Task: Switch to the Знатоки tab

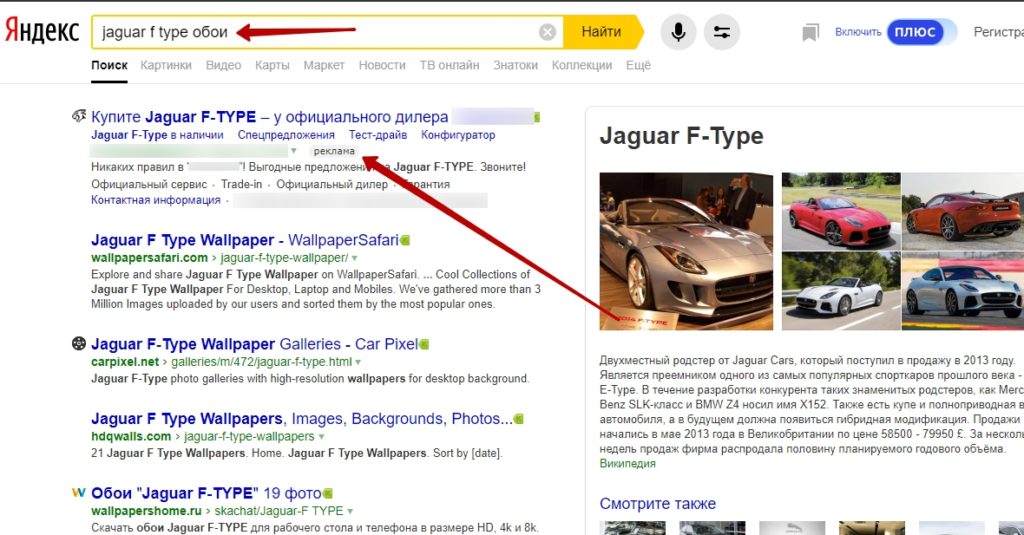Action: (515, 65)
